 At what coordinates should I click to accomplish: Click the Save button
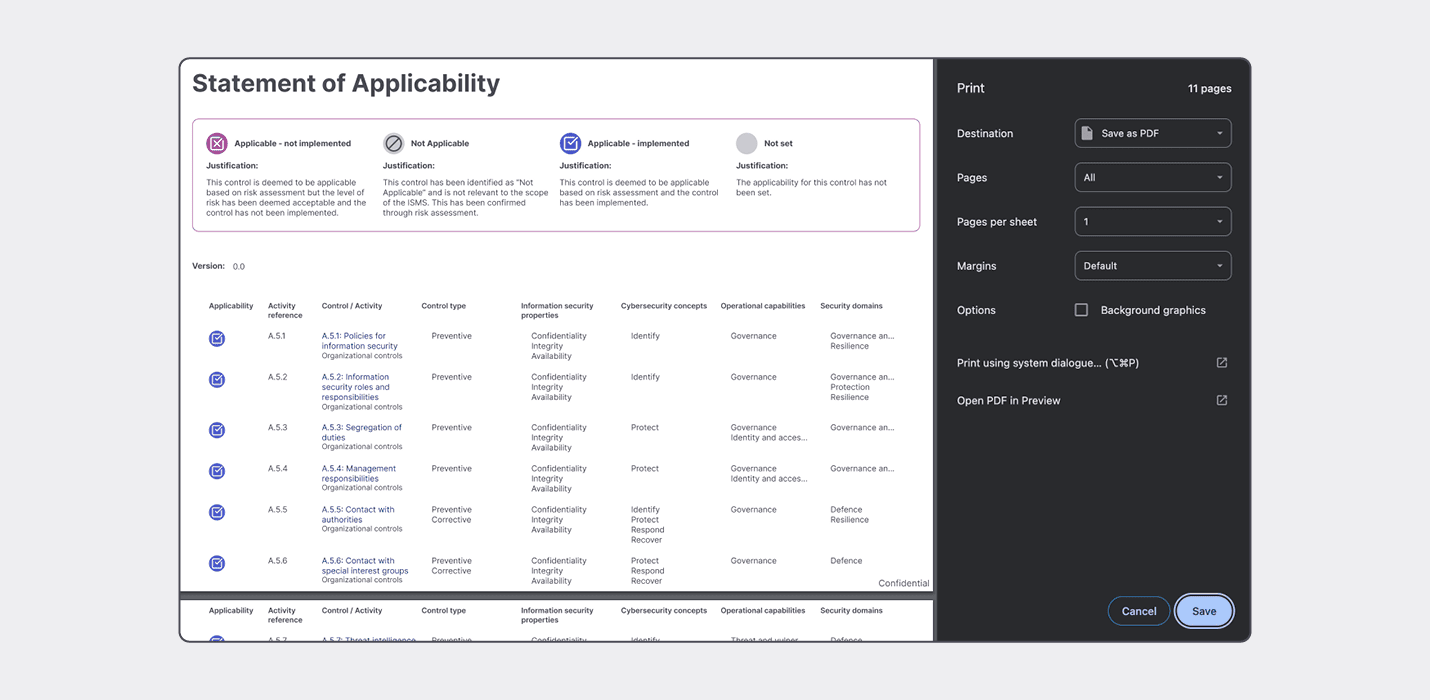click(x=1203, y=610)
